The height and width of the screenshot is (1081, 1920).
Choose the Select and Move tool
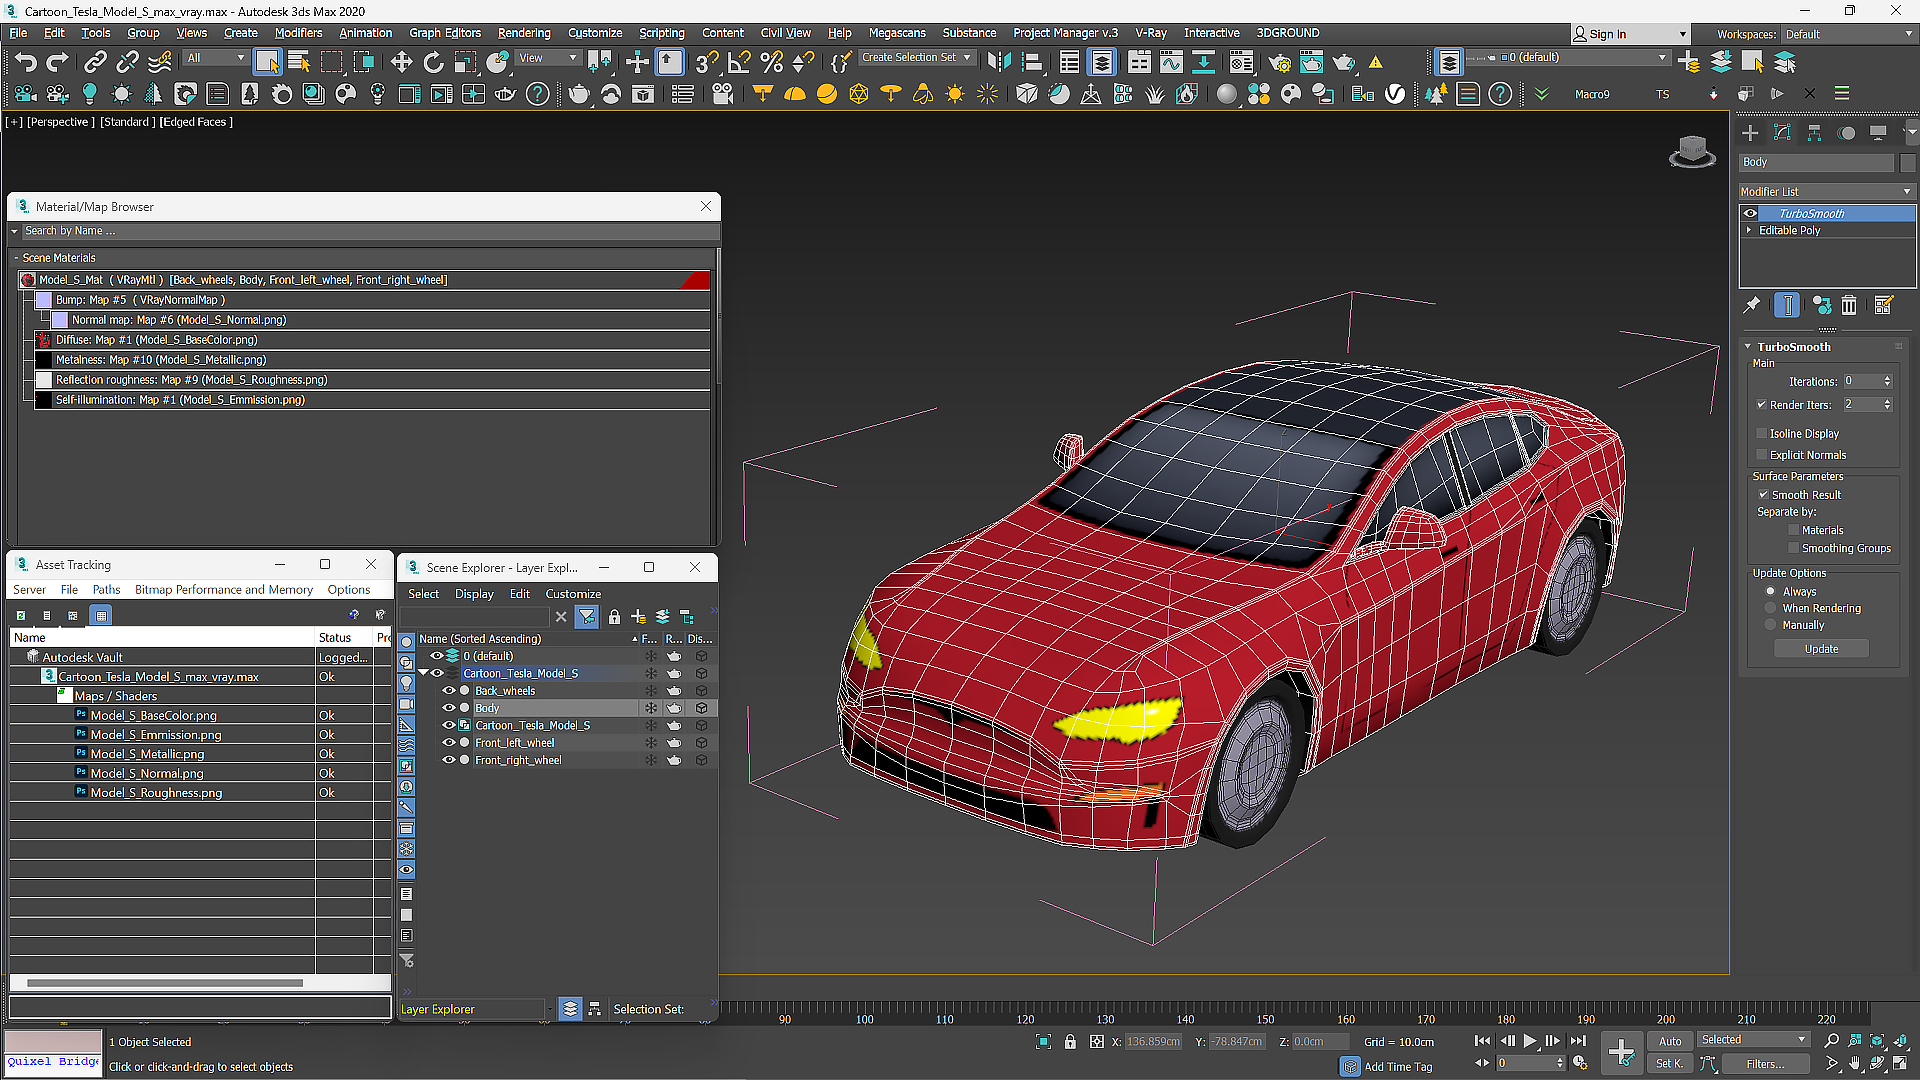pyautogui.click(x=401, y=62)
